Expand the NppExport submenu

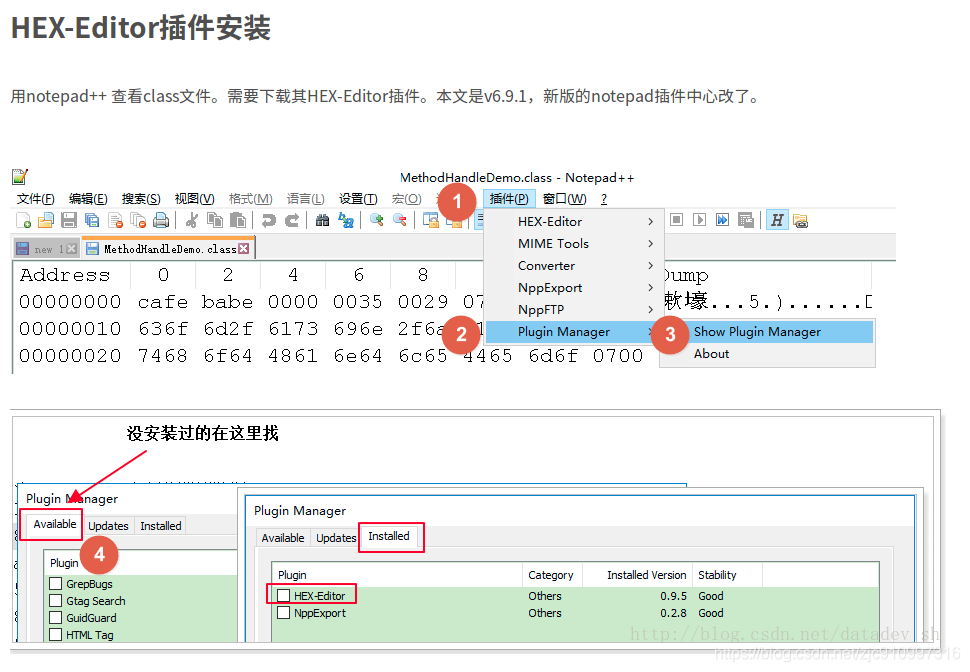pos(574,288)
